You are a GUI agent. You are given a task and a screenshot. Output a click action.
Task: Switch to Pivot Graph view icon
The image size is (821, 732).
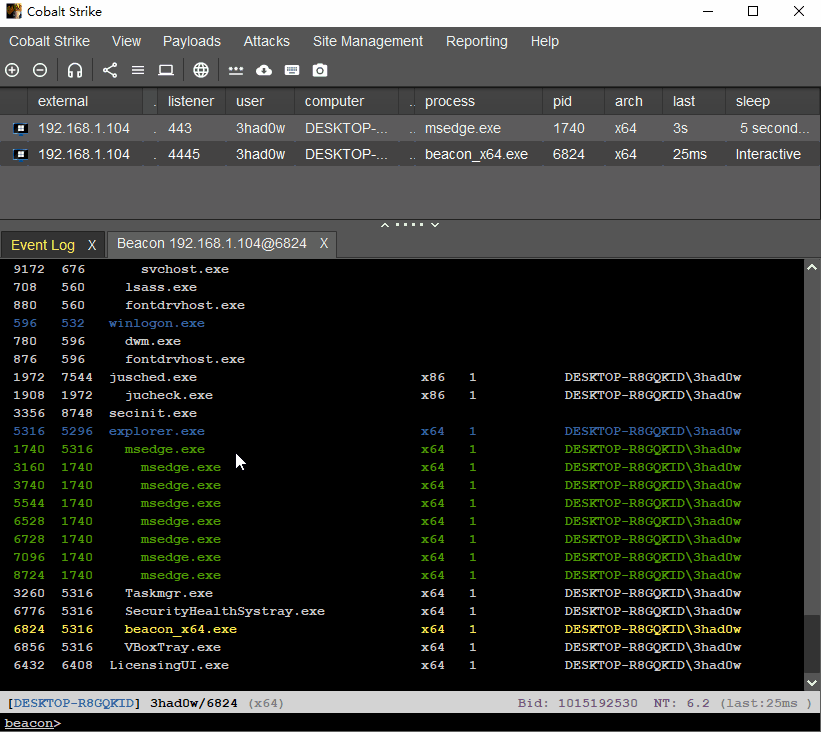110,70
